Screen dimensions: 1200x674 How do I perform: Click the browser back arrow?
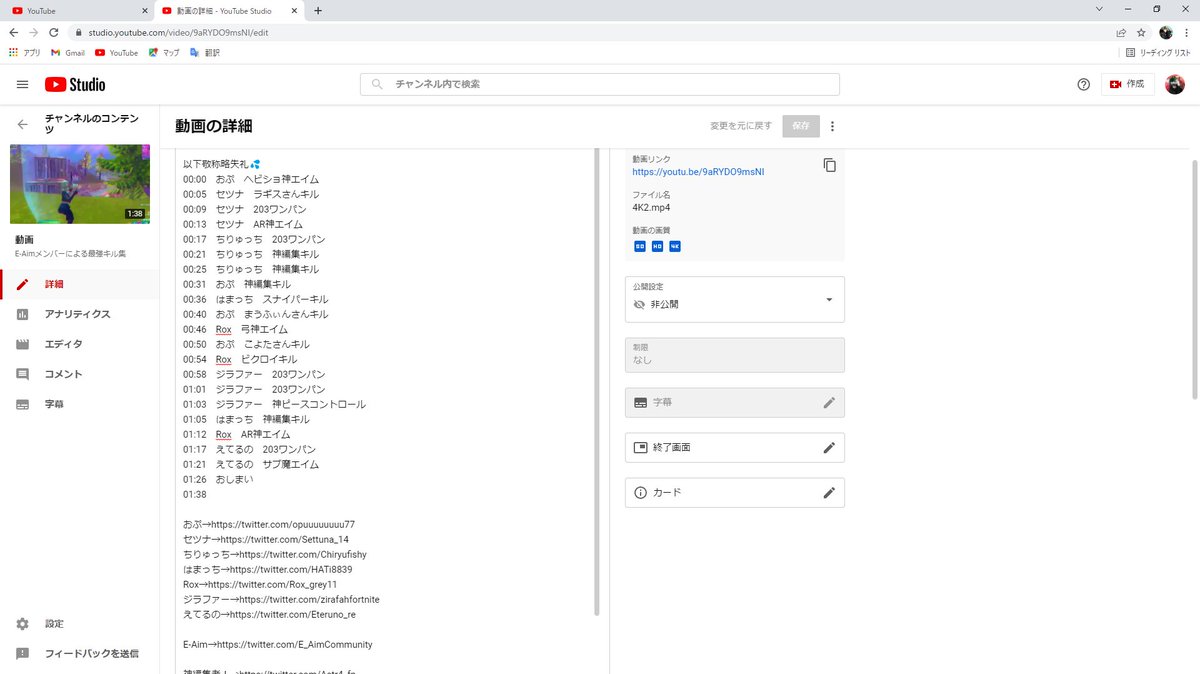tap(13, 32)
